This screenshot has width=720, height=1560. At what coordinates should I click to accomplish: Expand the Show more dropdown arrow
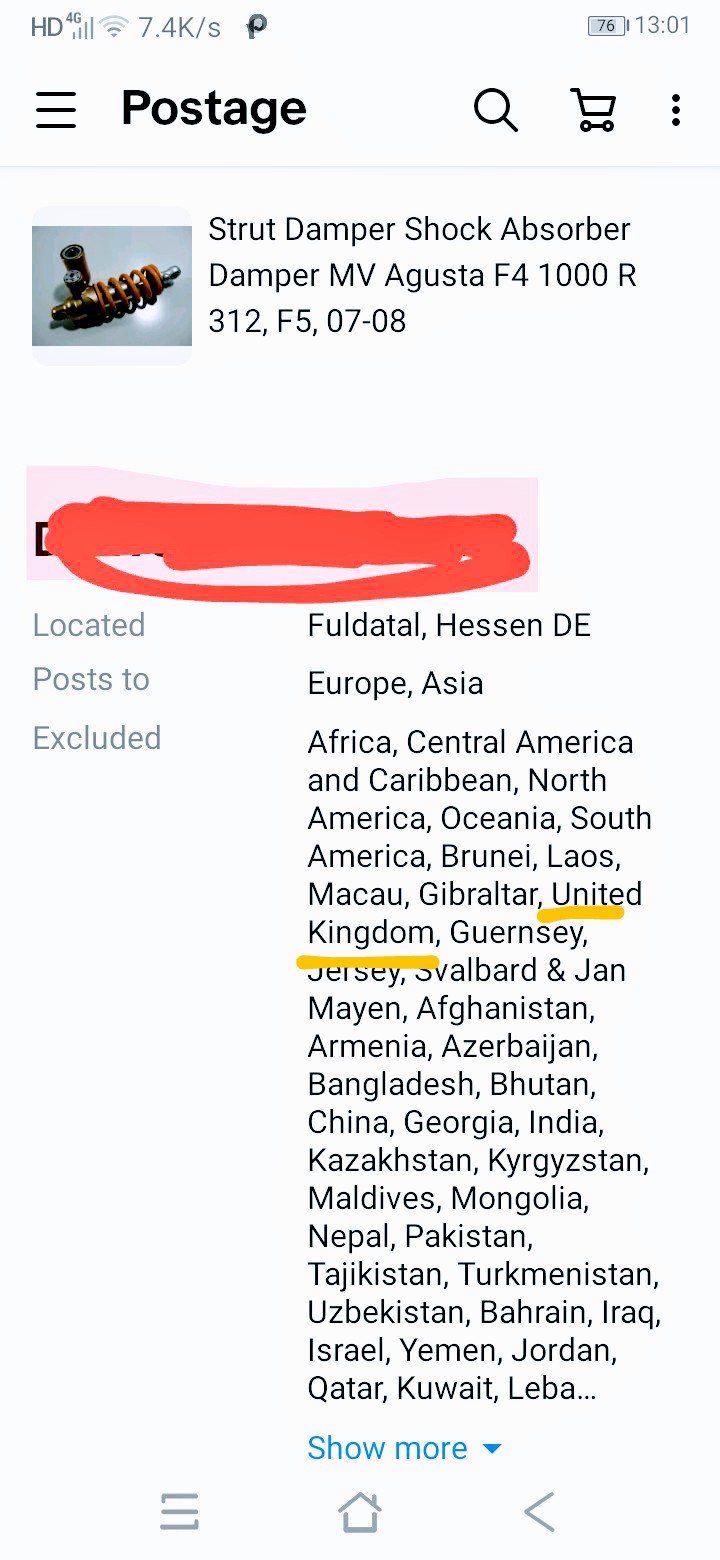tap(492, 1448)
